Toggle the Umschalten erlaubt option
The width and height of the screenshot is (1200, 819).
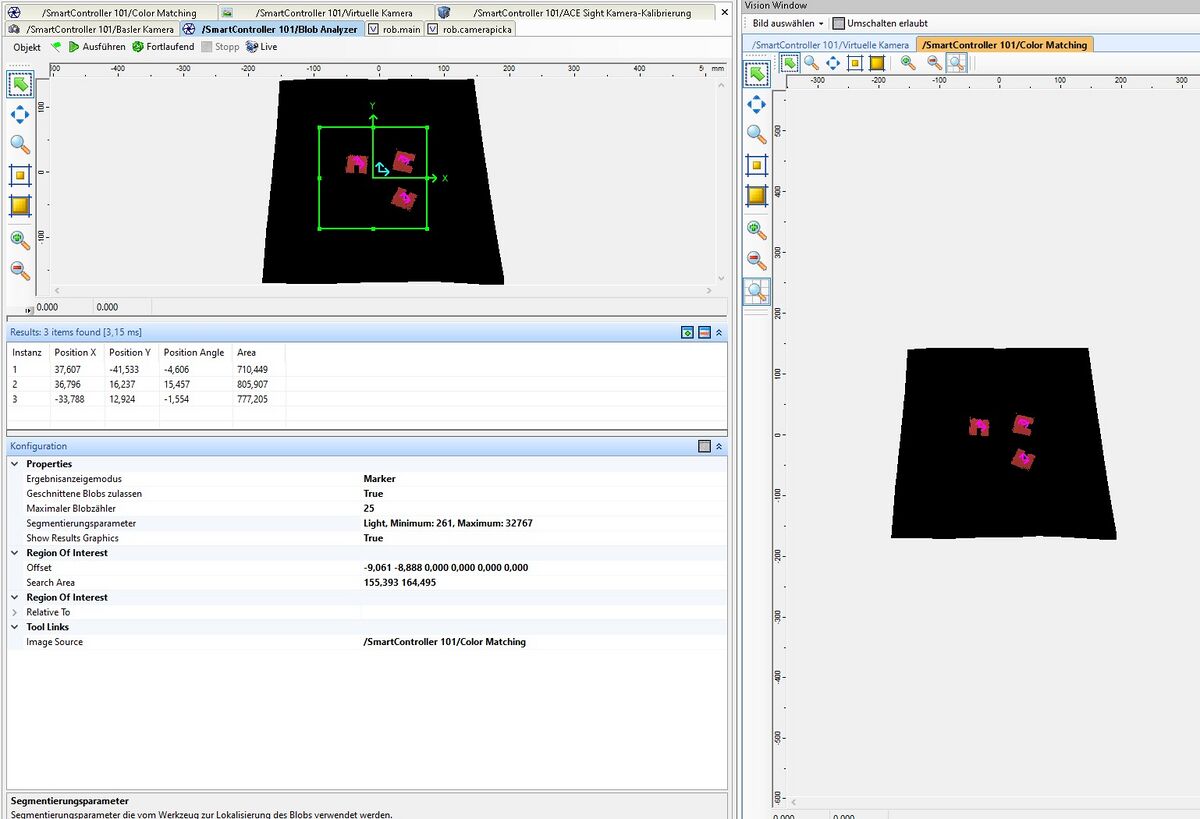[x=839, y=23]
